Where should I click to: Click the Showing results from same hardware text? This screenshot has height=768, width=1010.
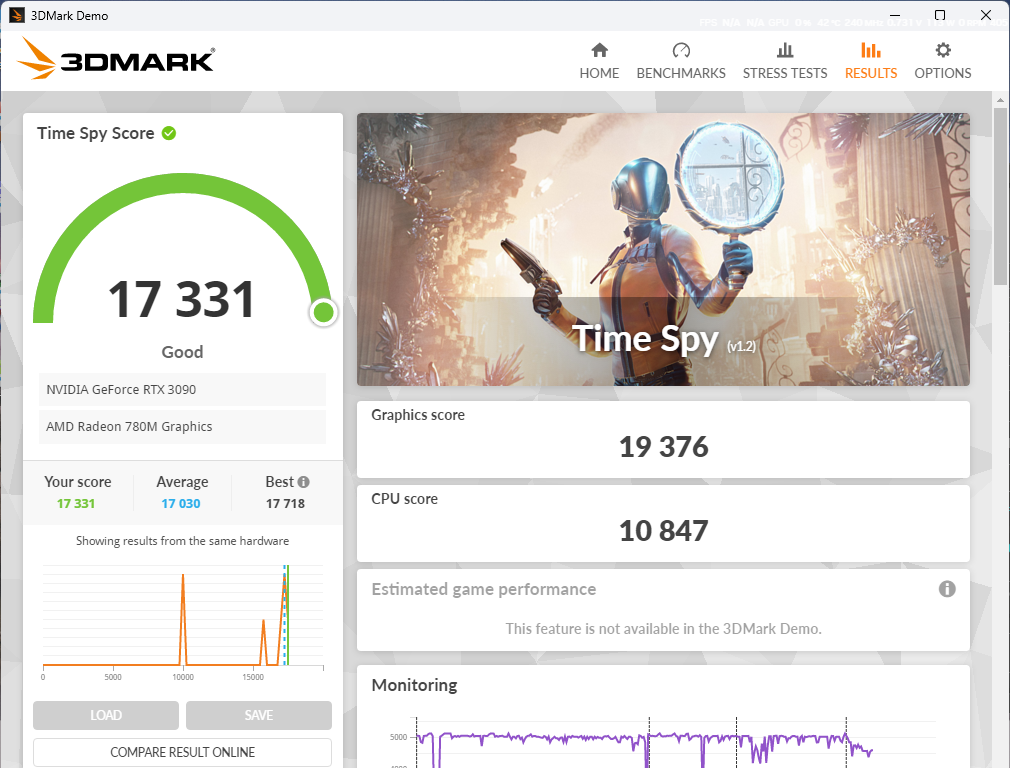pos(182,541)
